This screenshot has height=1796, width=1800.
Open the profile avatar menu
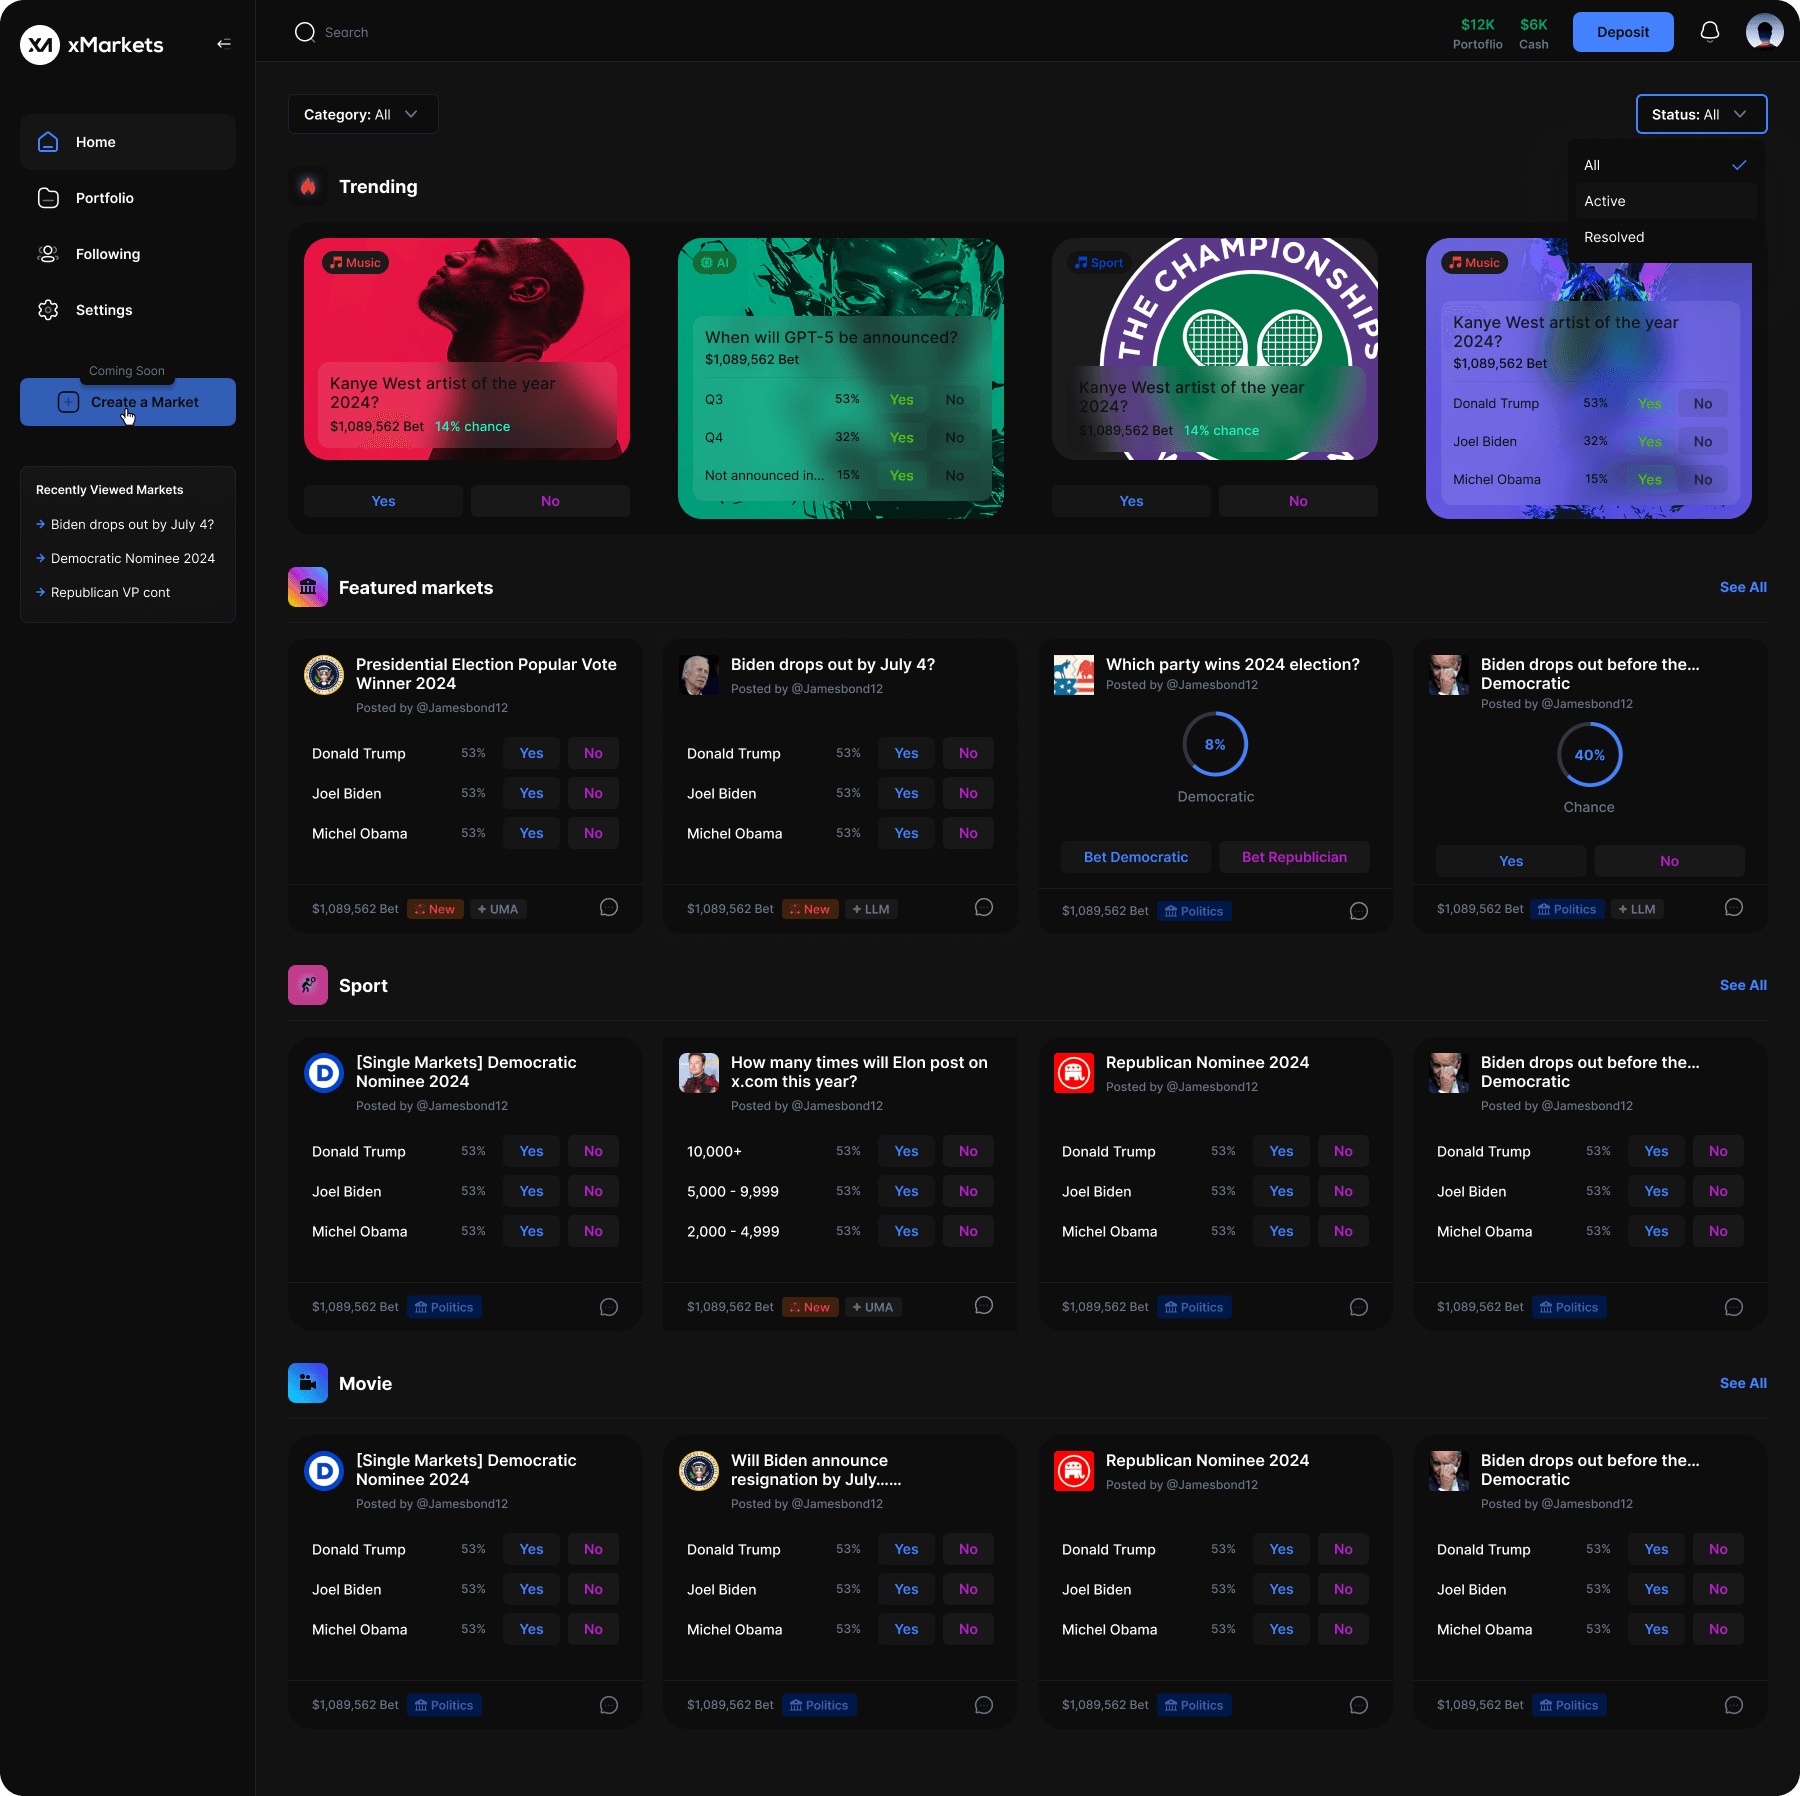coord(1765,31)
